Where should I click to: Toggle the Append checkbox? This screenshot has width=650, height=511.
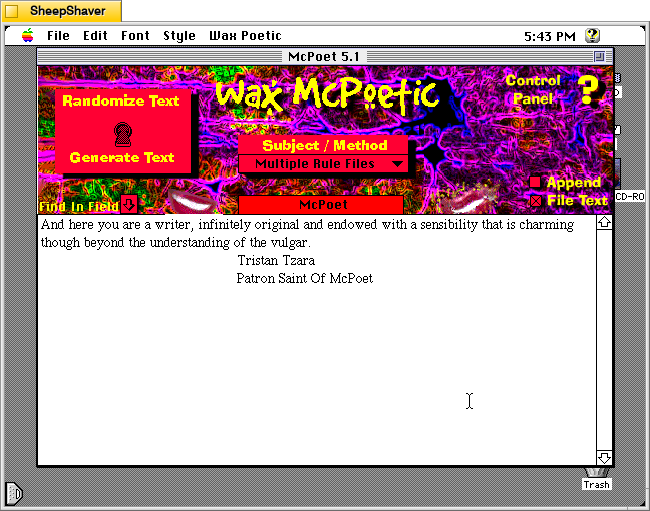click(x=535, y=182)
